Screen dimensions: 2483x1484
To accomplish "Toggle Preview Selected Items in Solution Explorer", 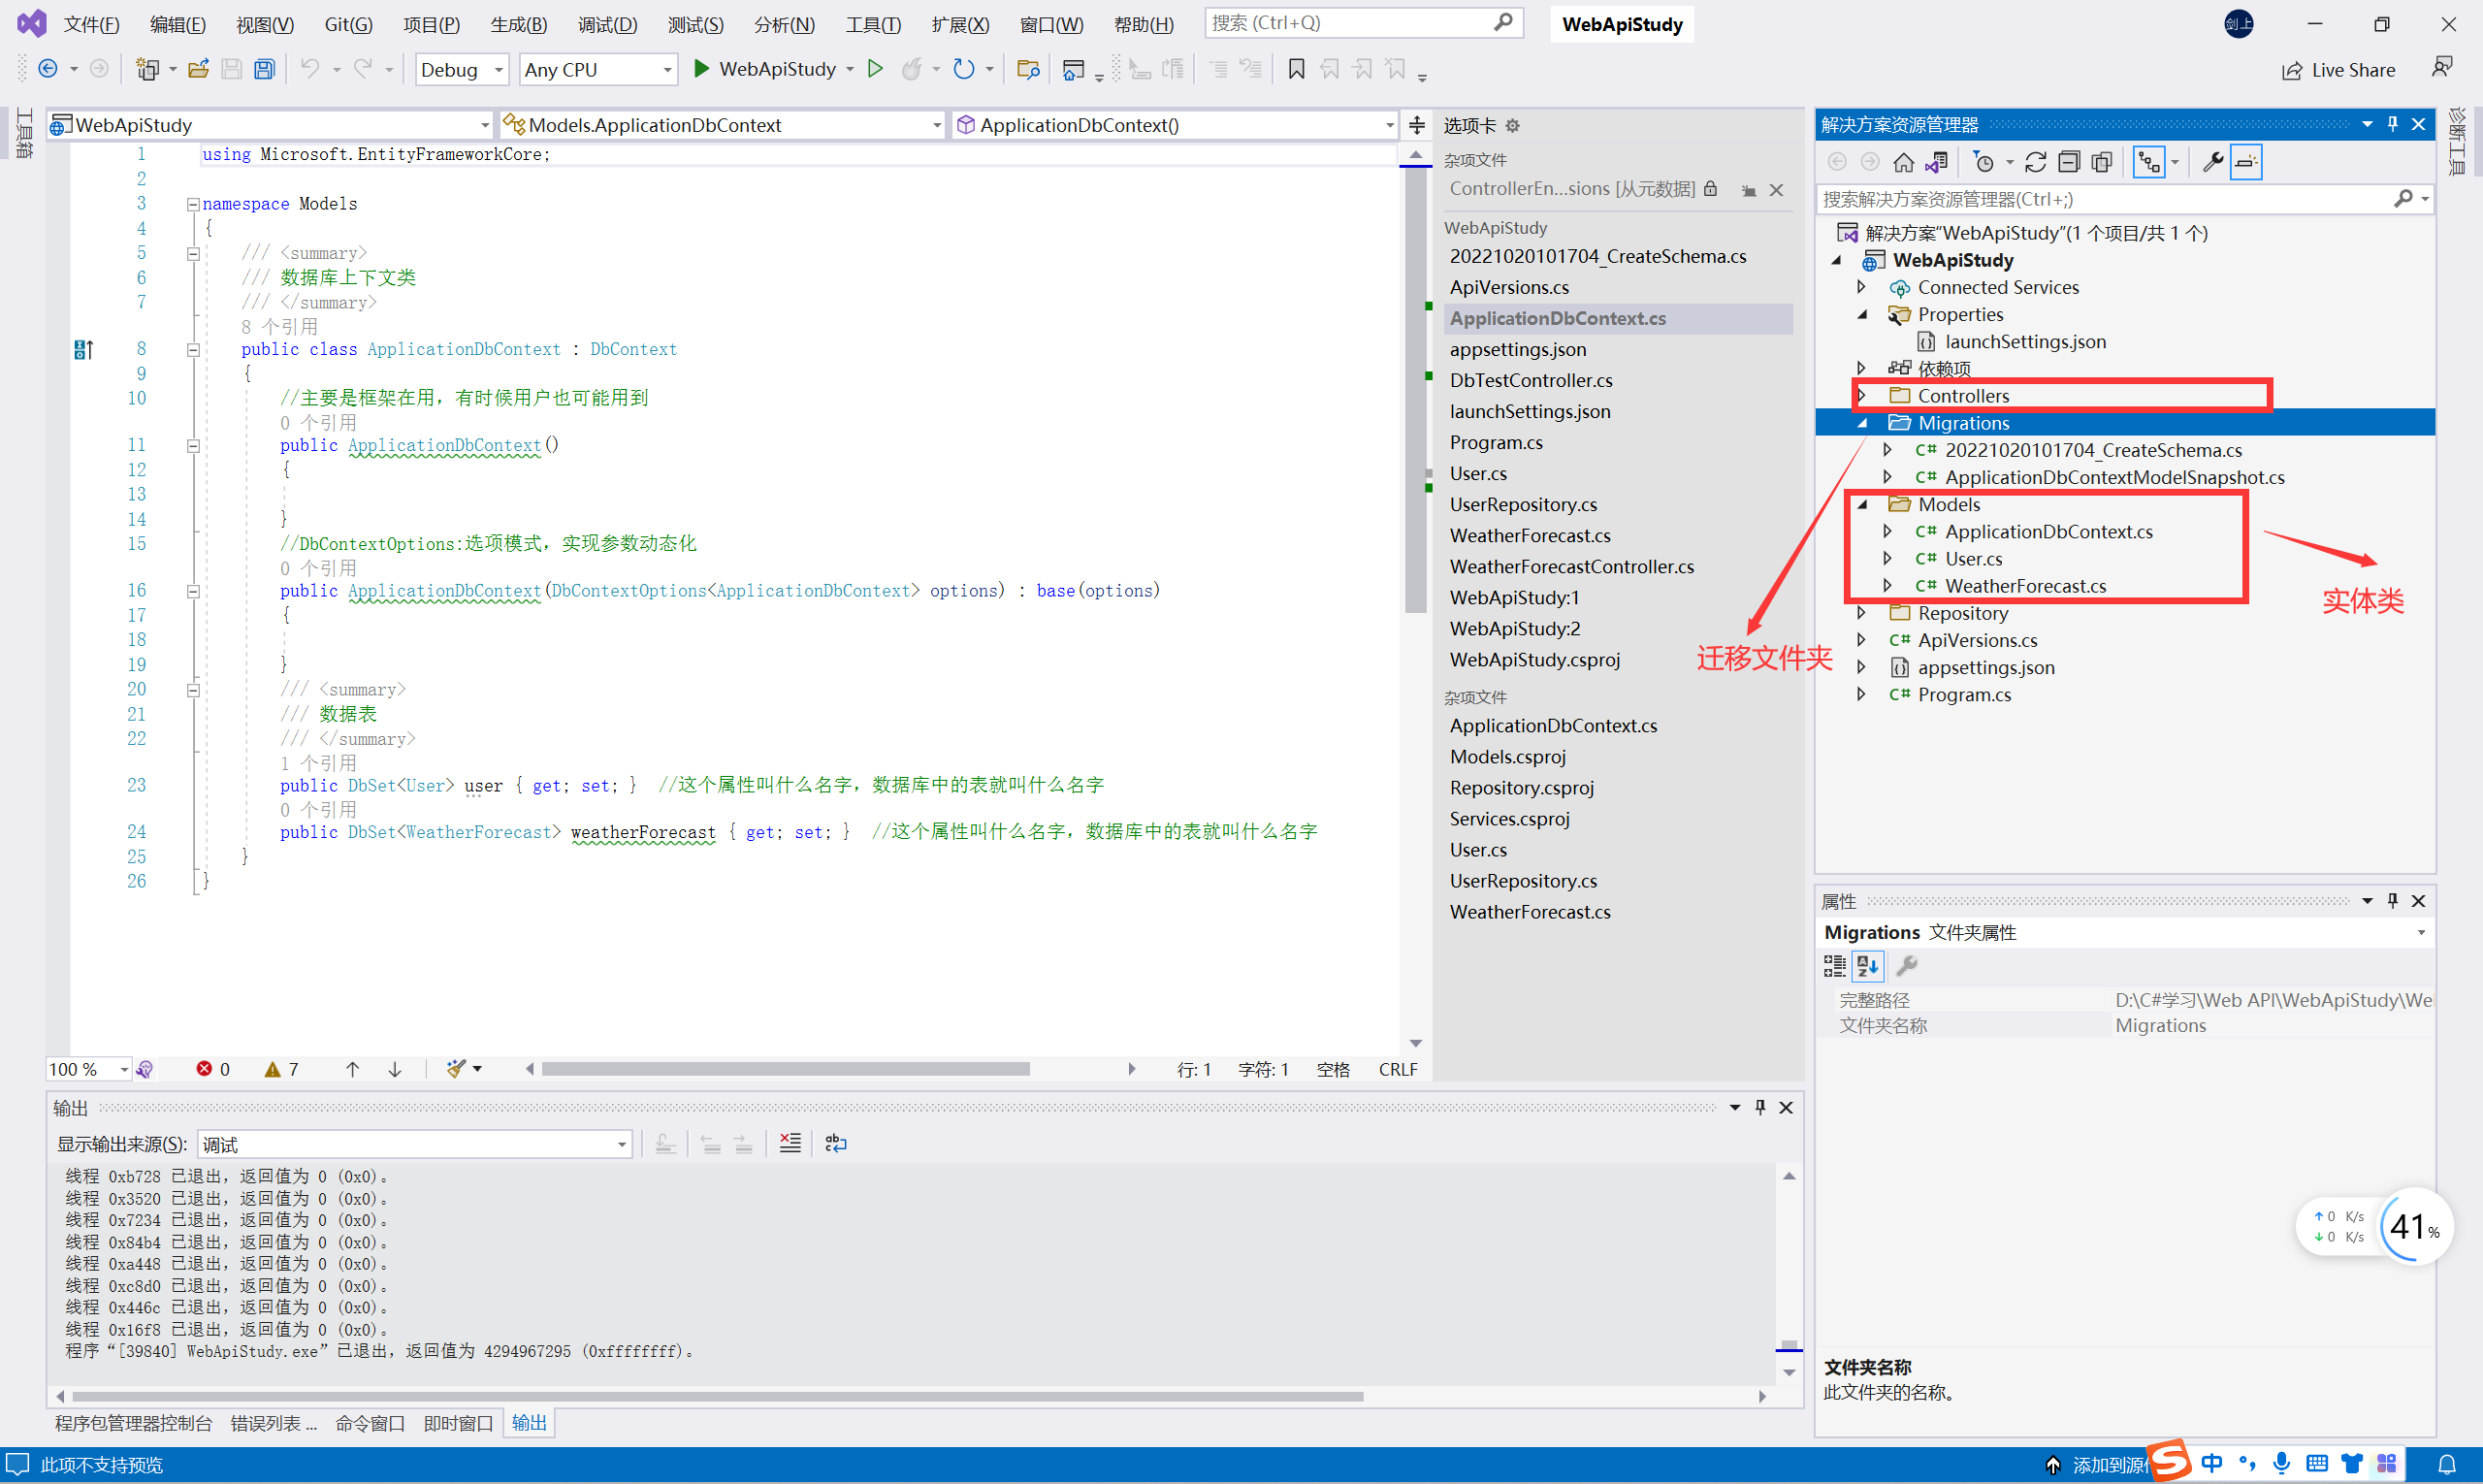I will tap(2246, 162).
